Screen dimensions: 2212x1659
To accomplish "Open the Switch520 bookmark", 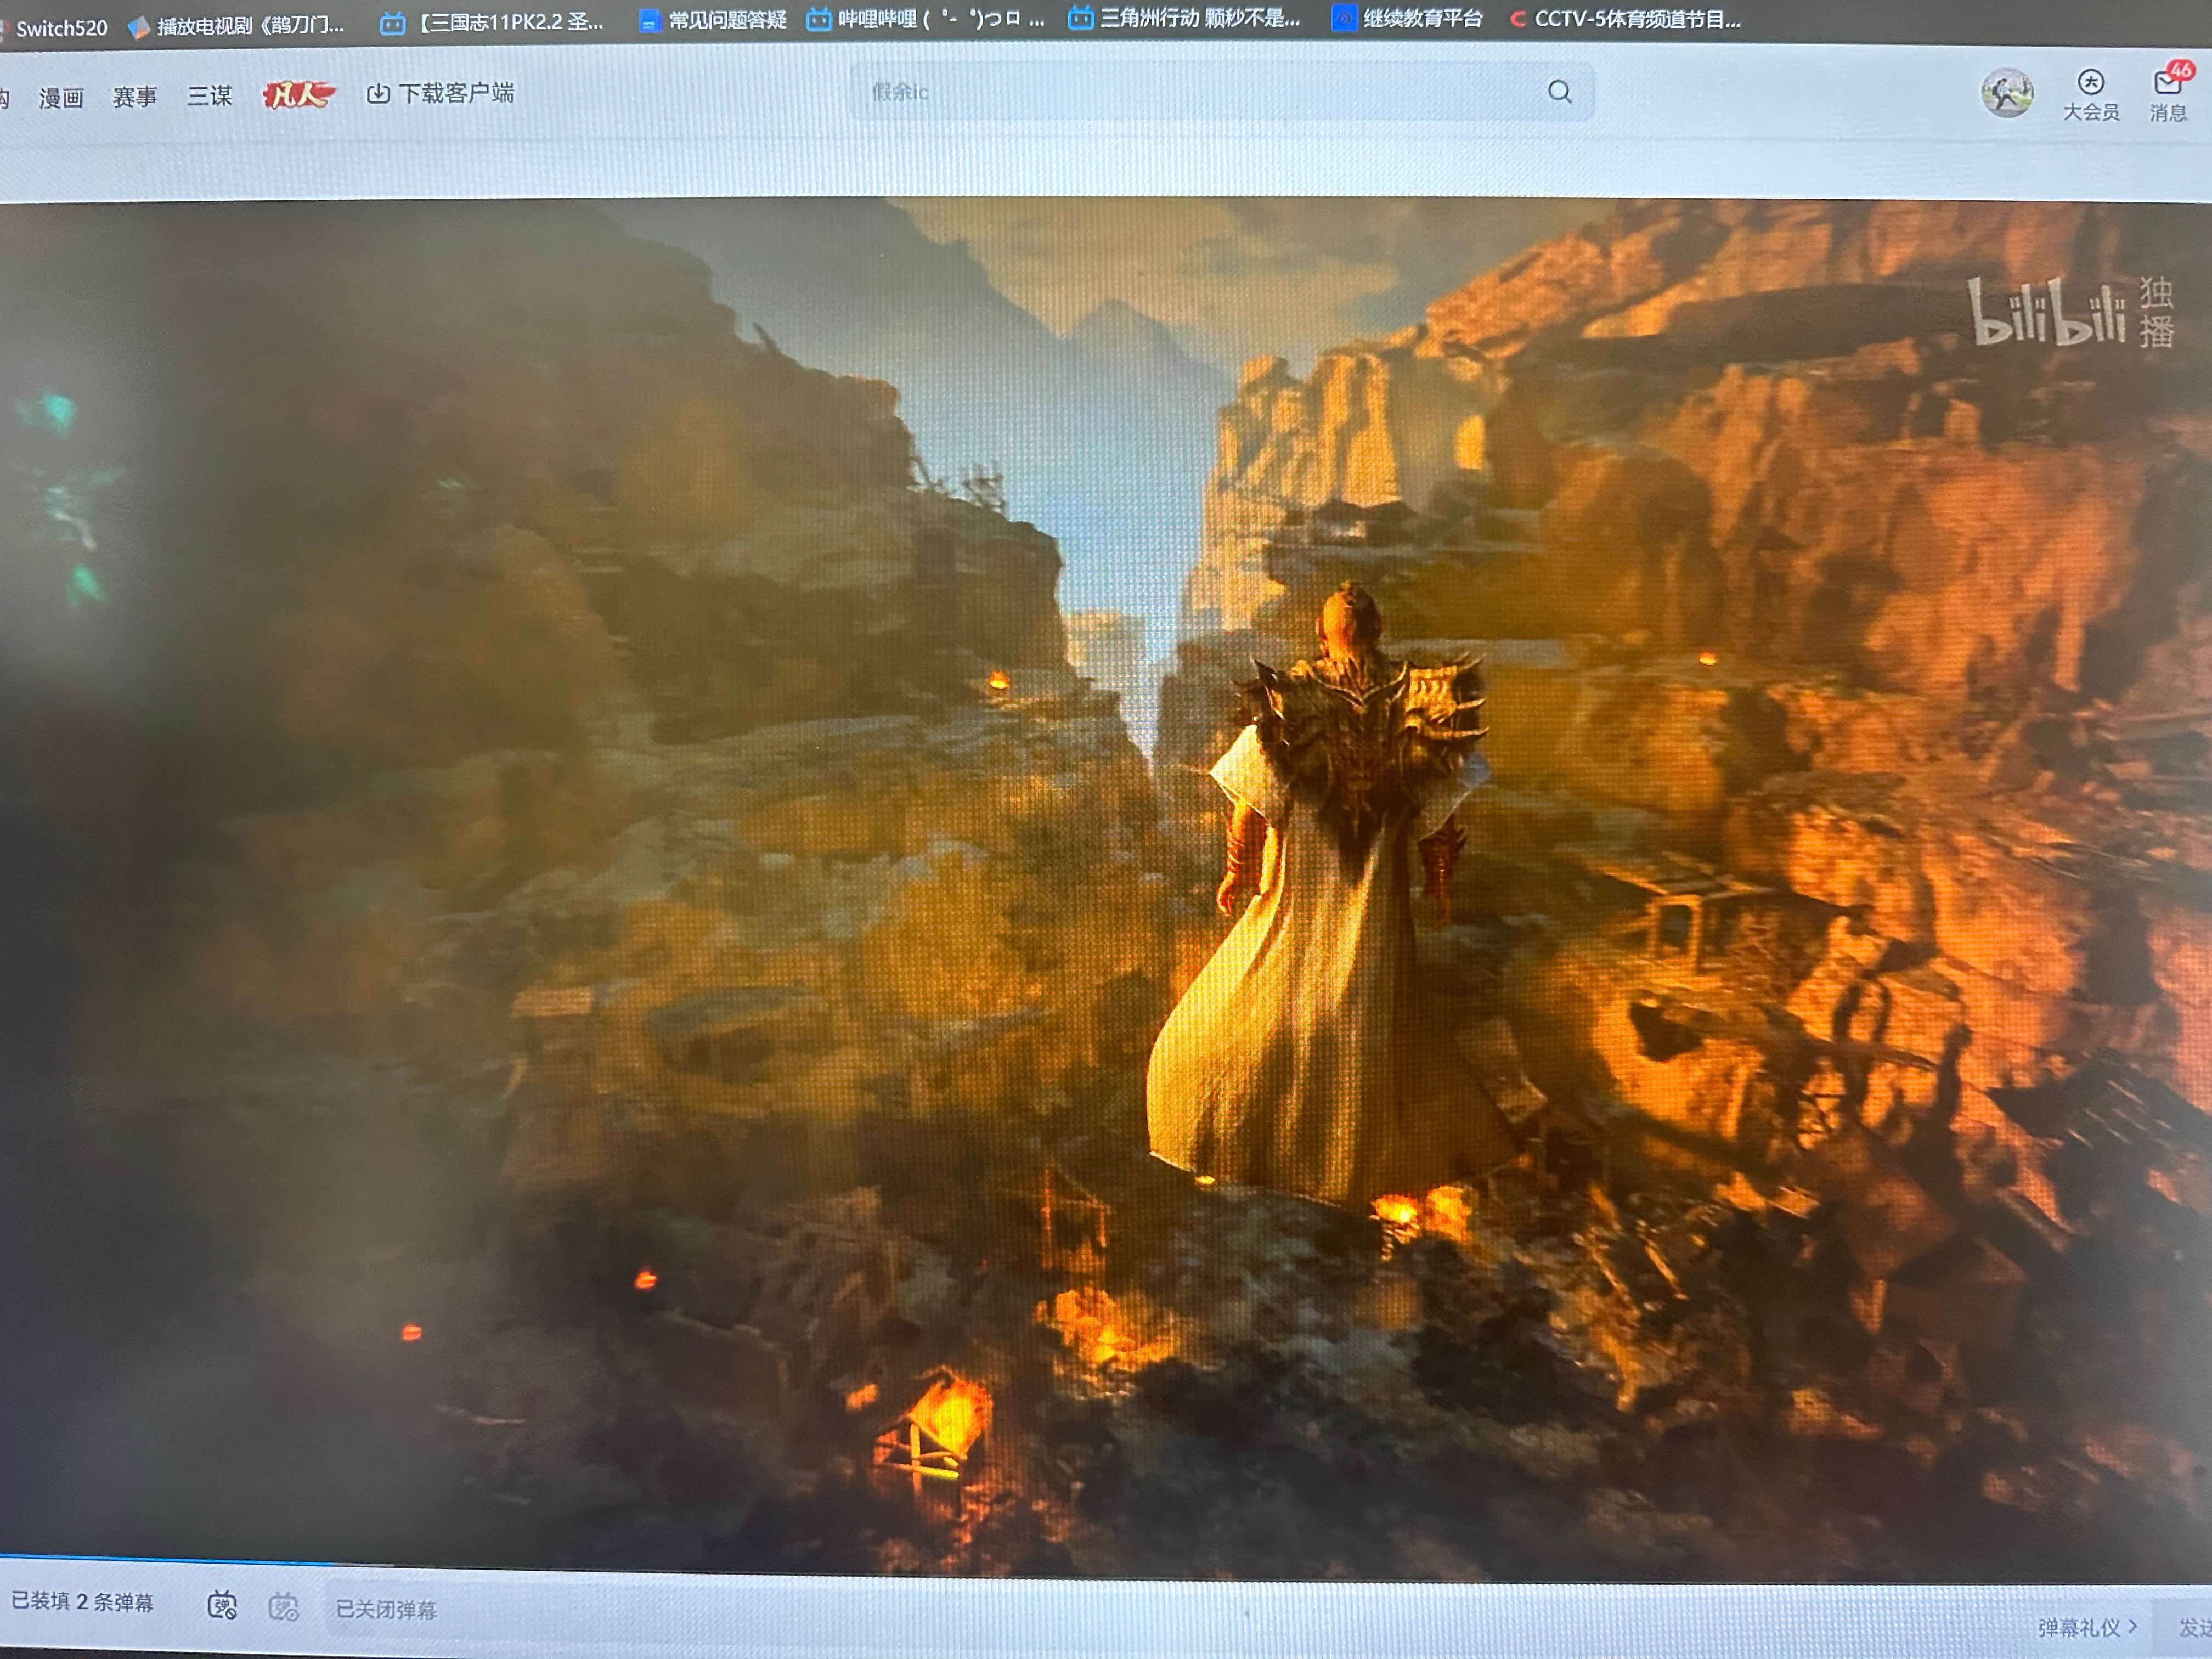I will (x=55, y=27).
